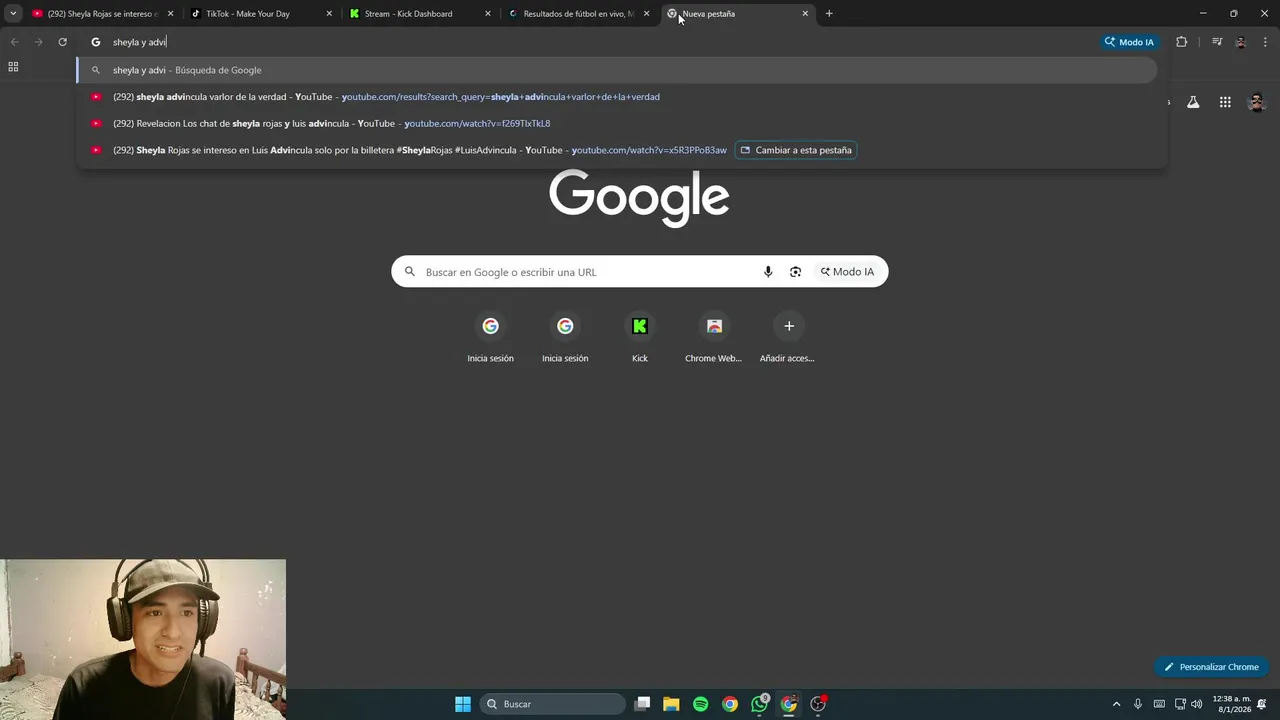Show hidden system tray icons
Screen dimensions: 1280x720
point(1116,704)
